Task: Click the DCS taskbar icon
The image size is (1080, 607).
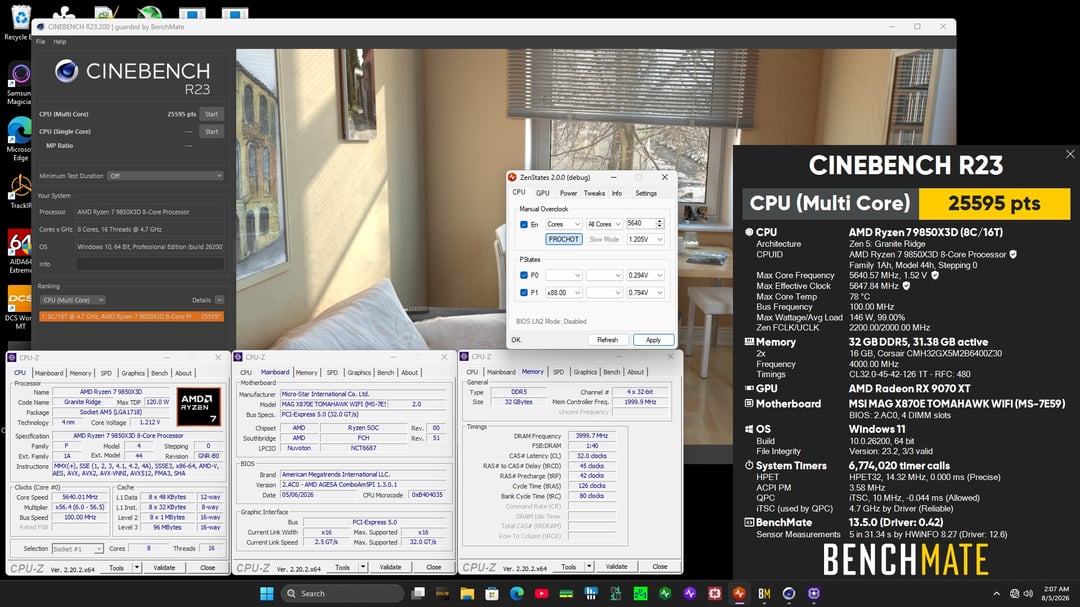Action: point(442,593)
